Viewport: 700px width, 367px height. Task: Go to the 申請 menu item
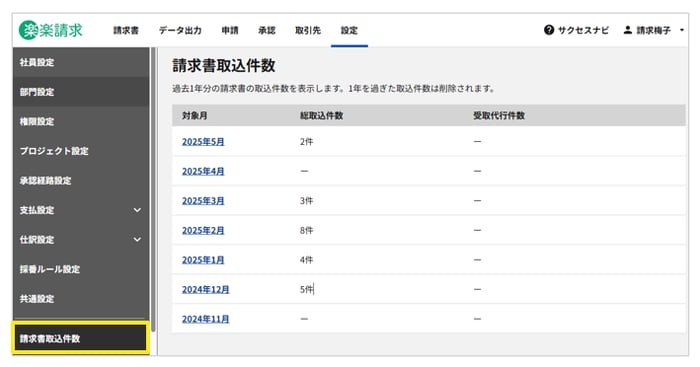point(230,30)
